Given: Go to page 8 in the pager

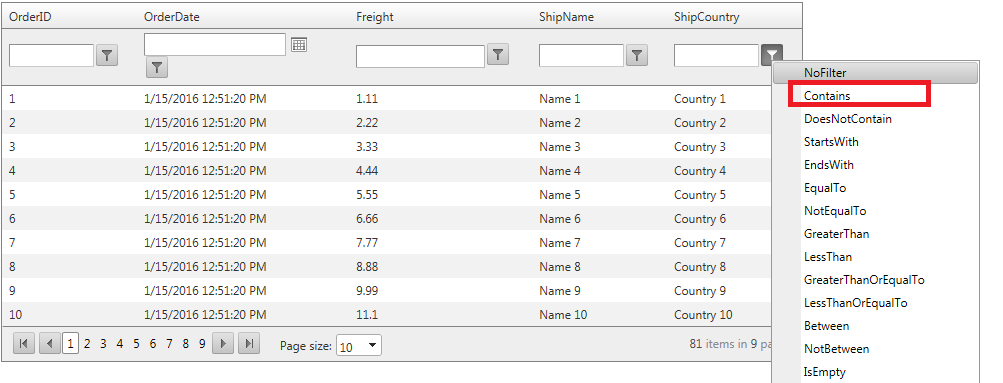Looking at the screenshot, I should point(186,344).
